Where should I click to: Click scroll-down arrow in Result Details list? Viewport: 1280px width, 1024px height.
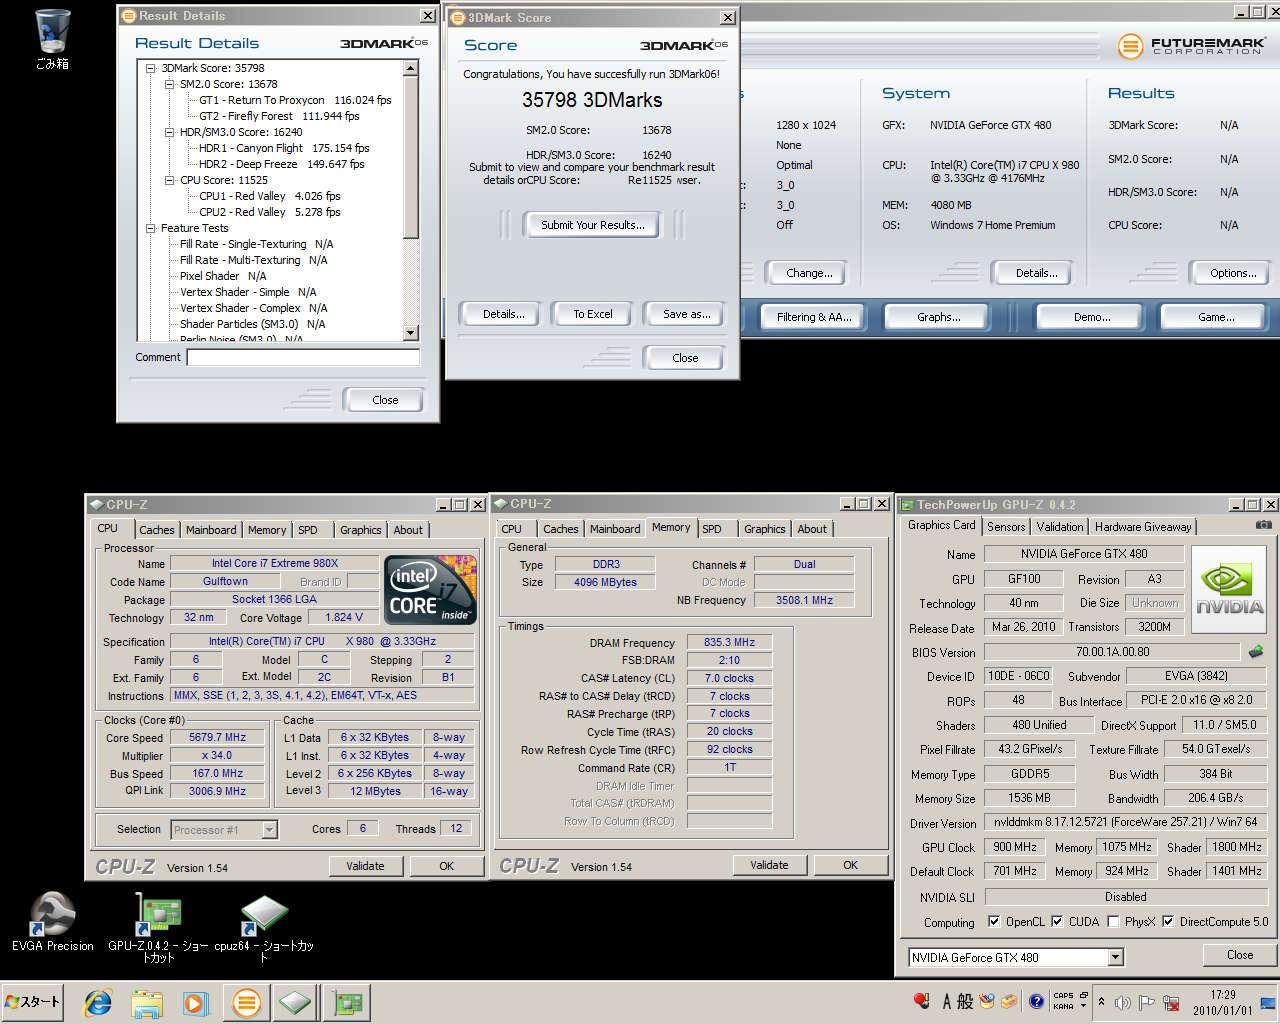(x=410, y=333)
